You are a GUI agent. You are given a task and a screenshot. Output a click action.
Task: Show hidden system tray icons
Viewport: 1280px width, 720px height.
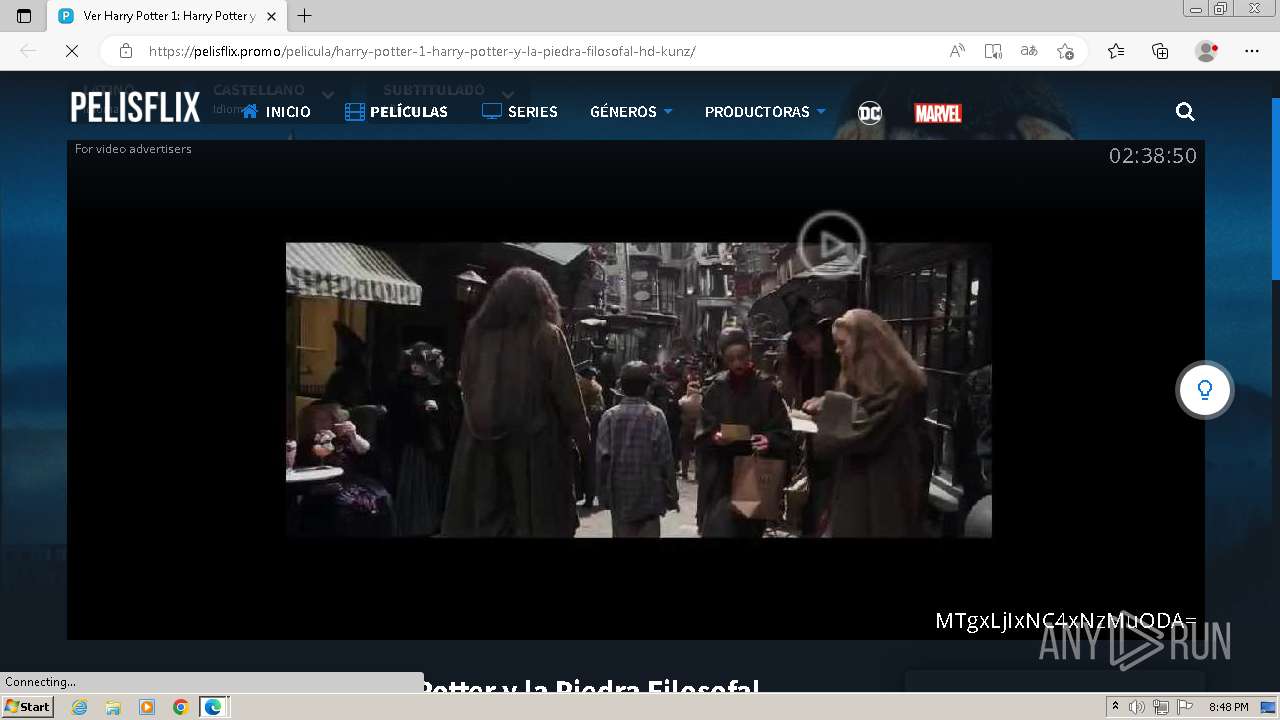pos(1115,707)
